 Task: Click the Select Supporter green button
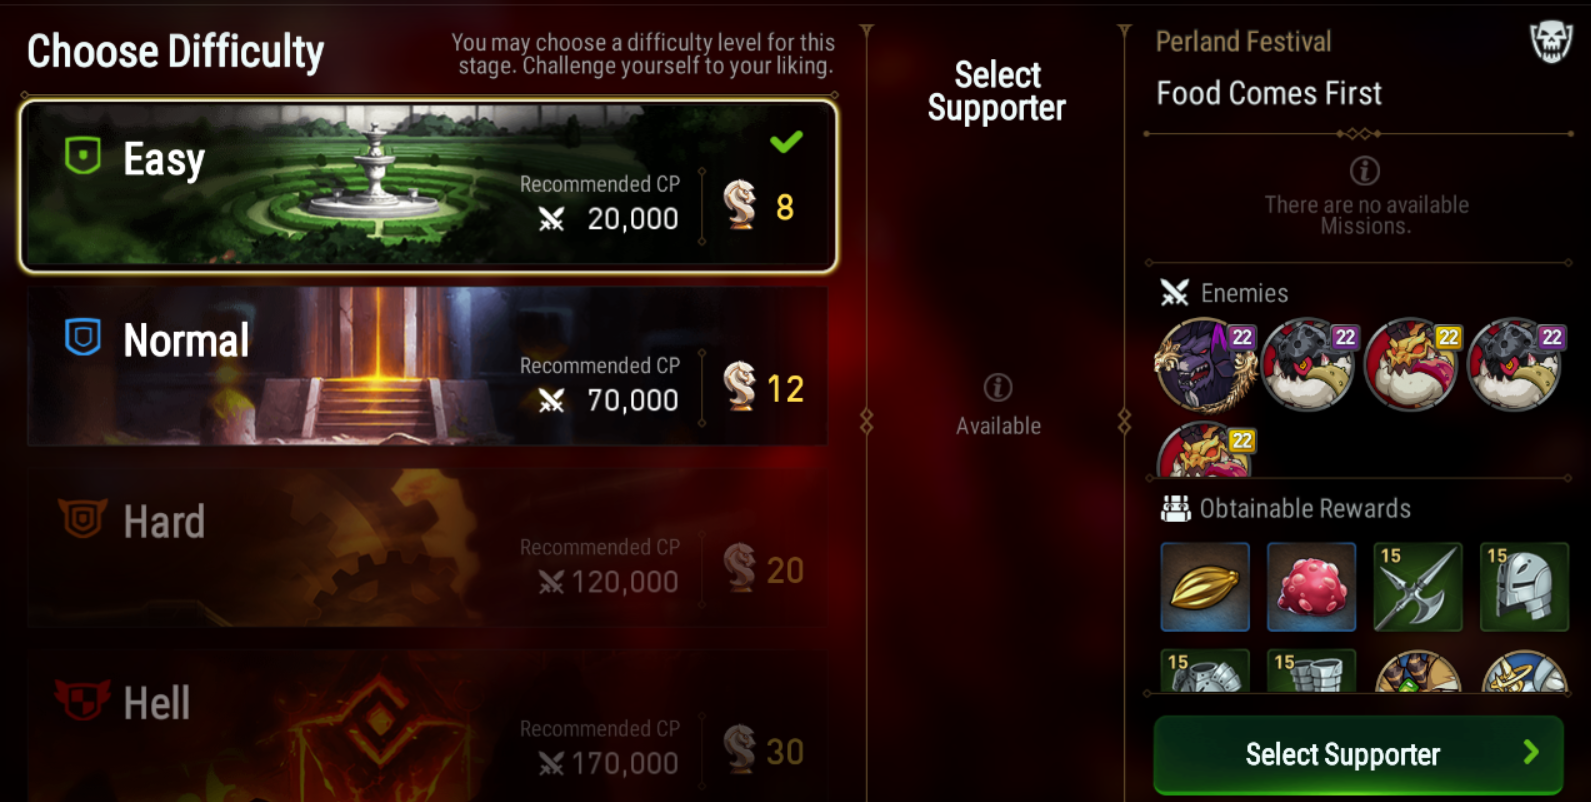click(x=1358, y=754)
